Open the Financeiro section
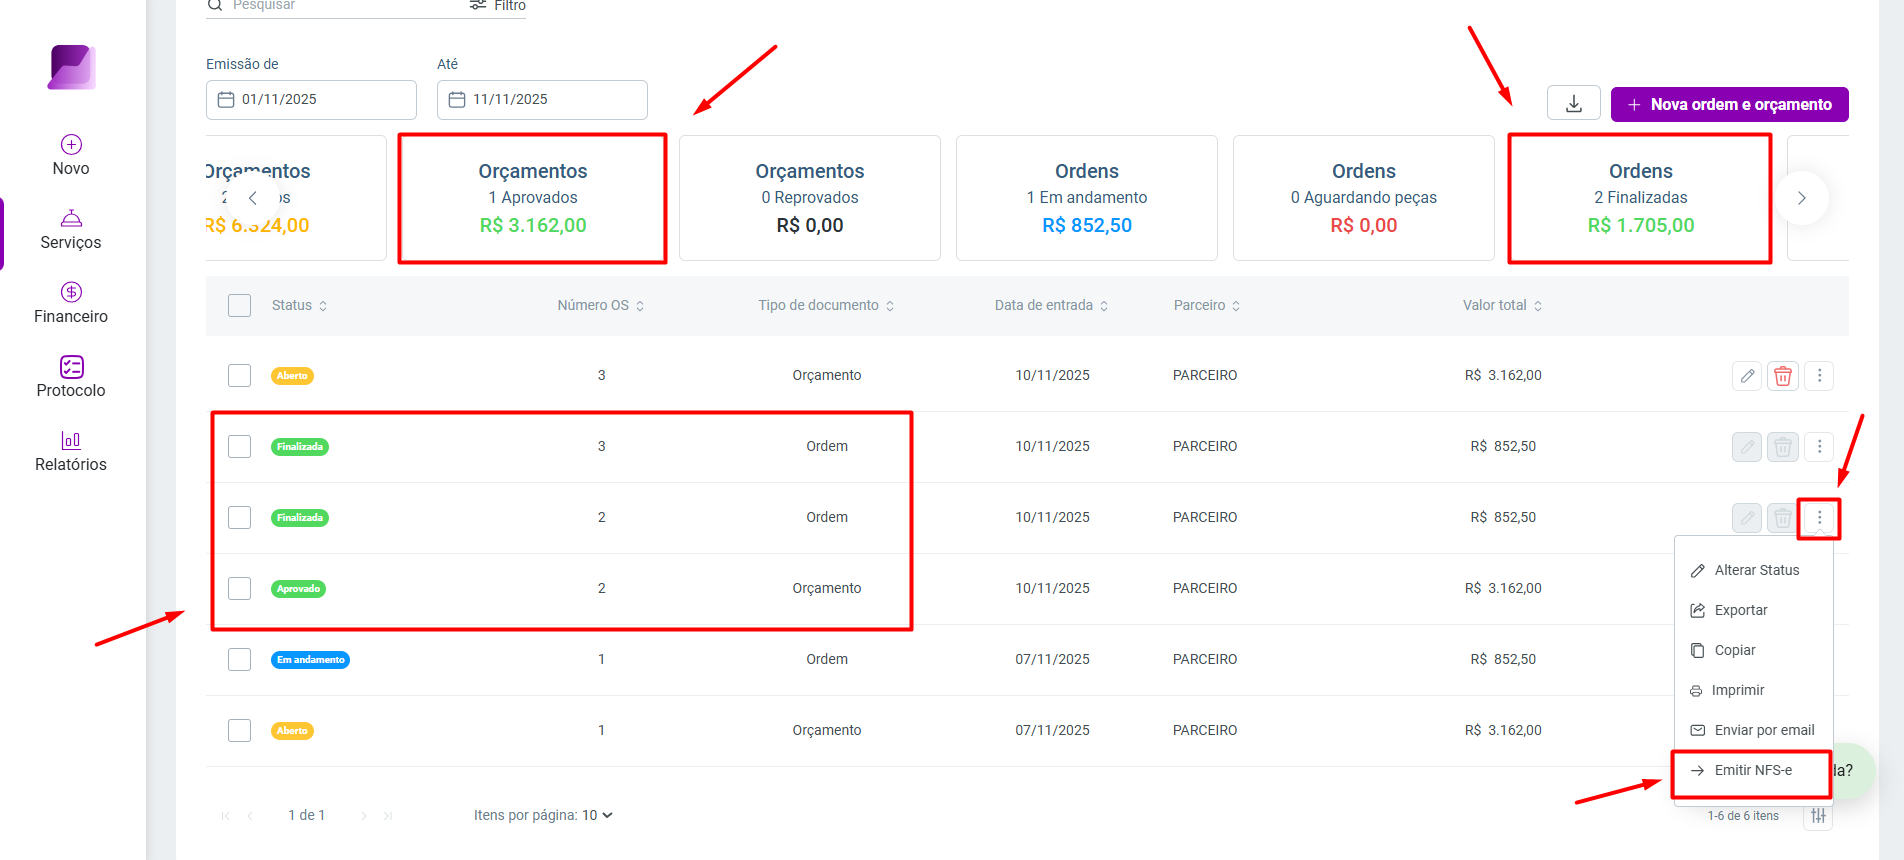Screen dimensions: 1904x860 [x=71, y=303]
